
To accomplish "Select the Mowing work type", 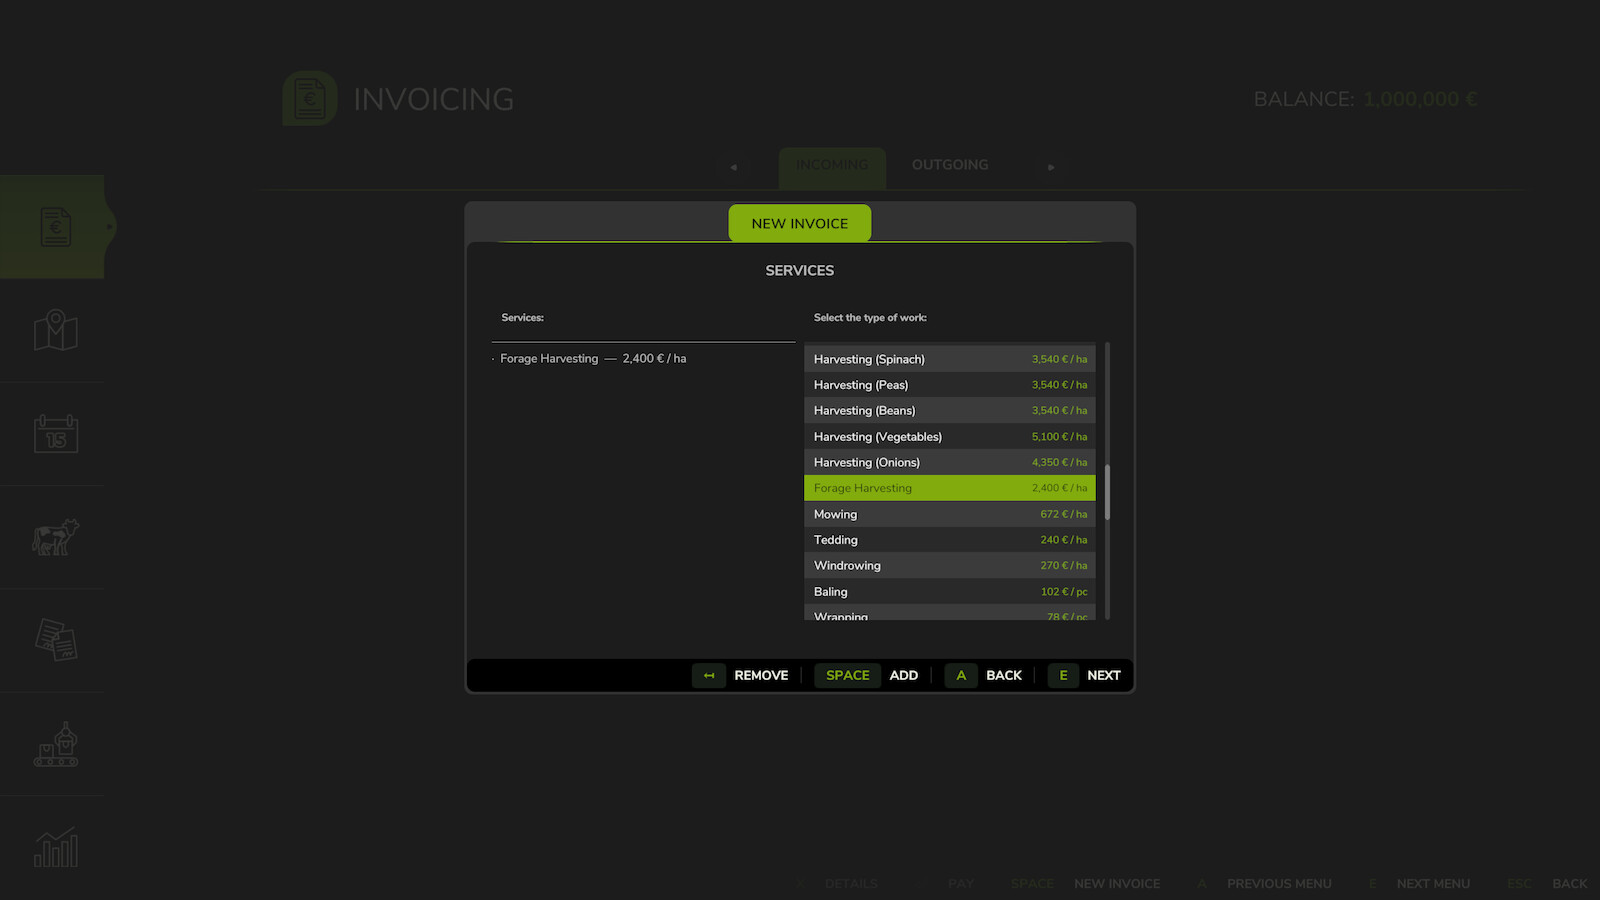I will pos(949,513).
